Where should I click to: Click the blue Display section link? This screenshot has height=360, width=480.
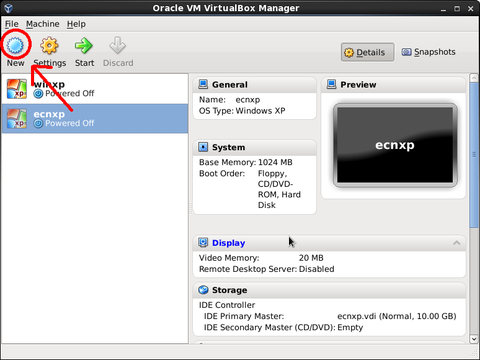click(229, 243)
